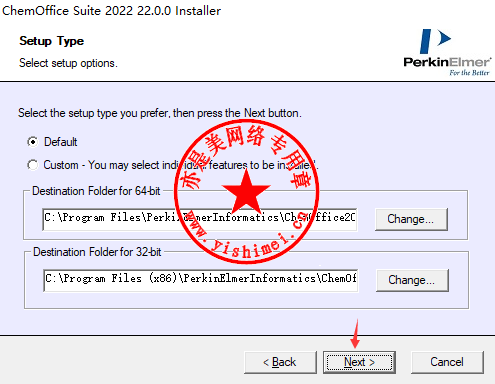
Task: Go back to the previous installer step
Action: click(x=280, y=362)
